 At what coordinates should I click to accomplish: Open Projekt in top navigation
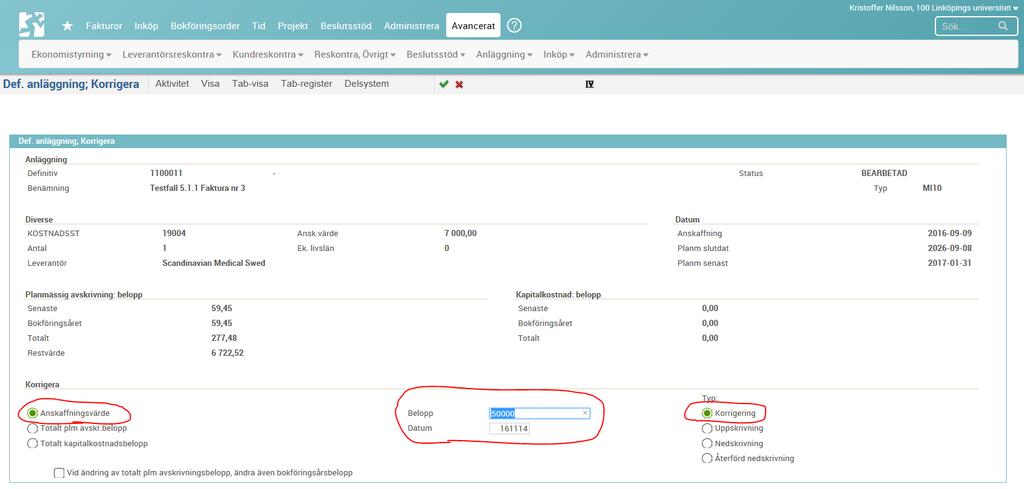coord(293,26)
